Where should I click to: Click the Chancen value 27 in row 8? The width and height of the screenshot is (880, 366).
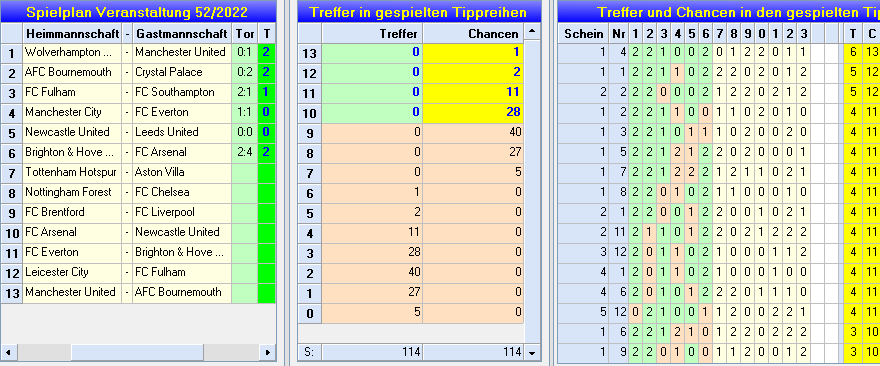(473, 153)
